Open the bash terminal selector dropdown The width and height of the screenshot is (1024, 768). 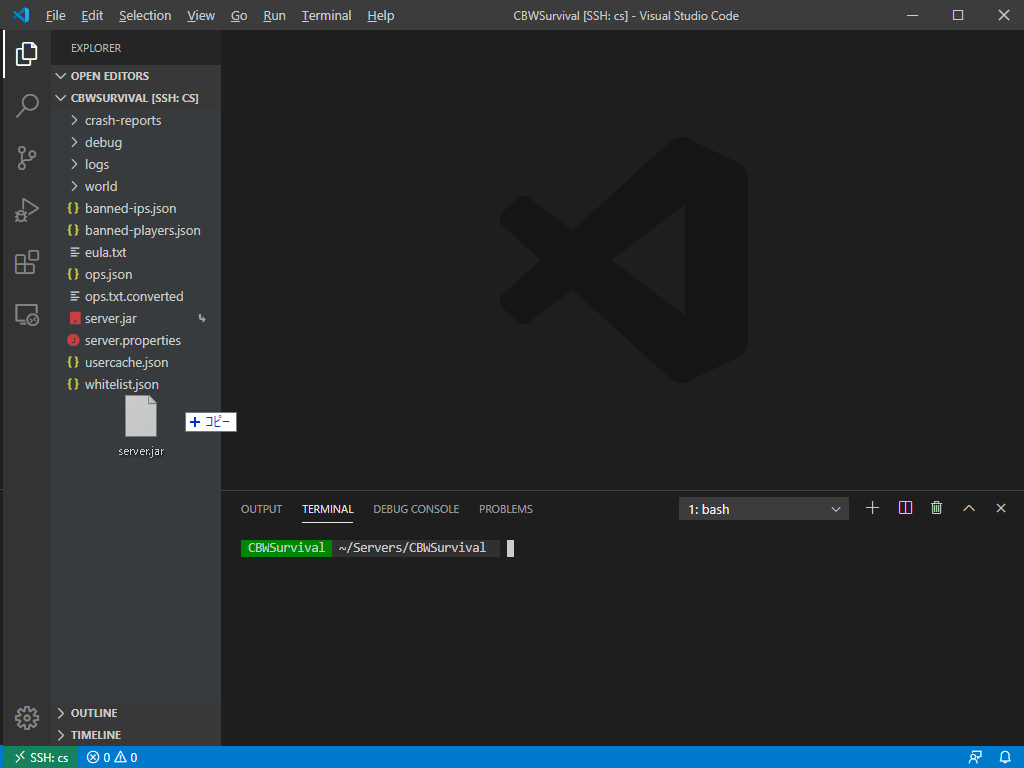click(x=764, y=509)
